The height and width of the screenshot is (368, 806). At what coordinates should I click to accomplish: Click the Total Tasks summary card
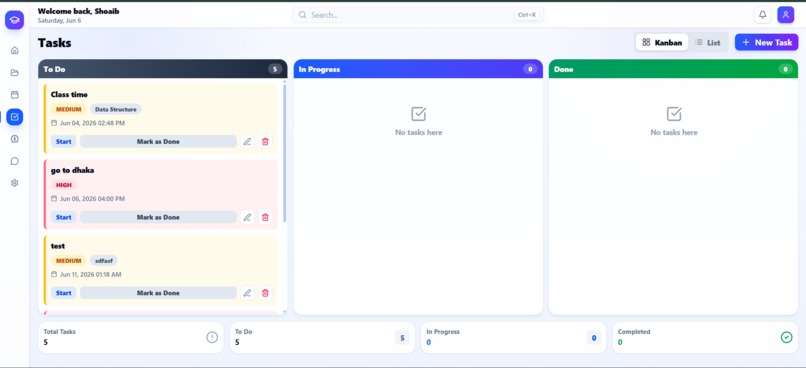(x=131, y=338)
